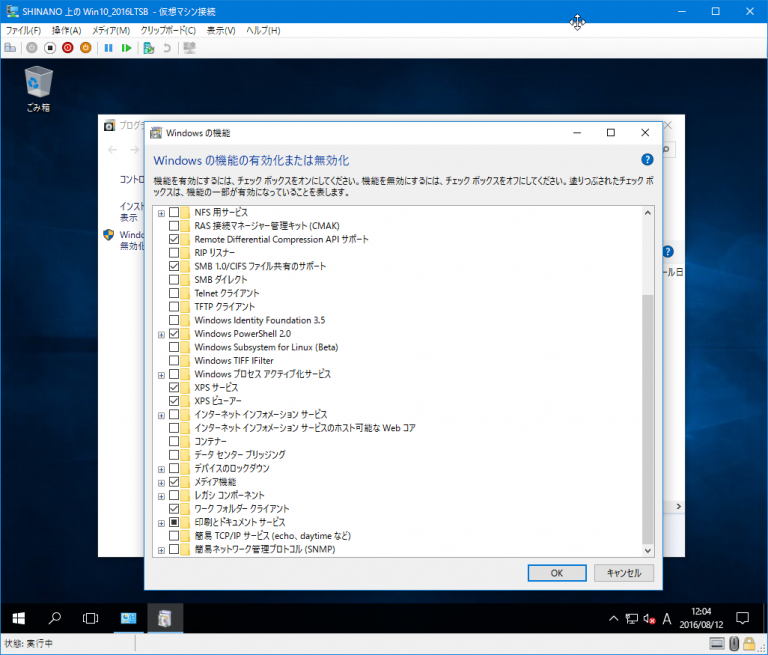768x655 pixels.
Task: Show hidden tray icons chevron
Action: [x=613, y=619]
